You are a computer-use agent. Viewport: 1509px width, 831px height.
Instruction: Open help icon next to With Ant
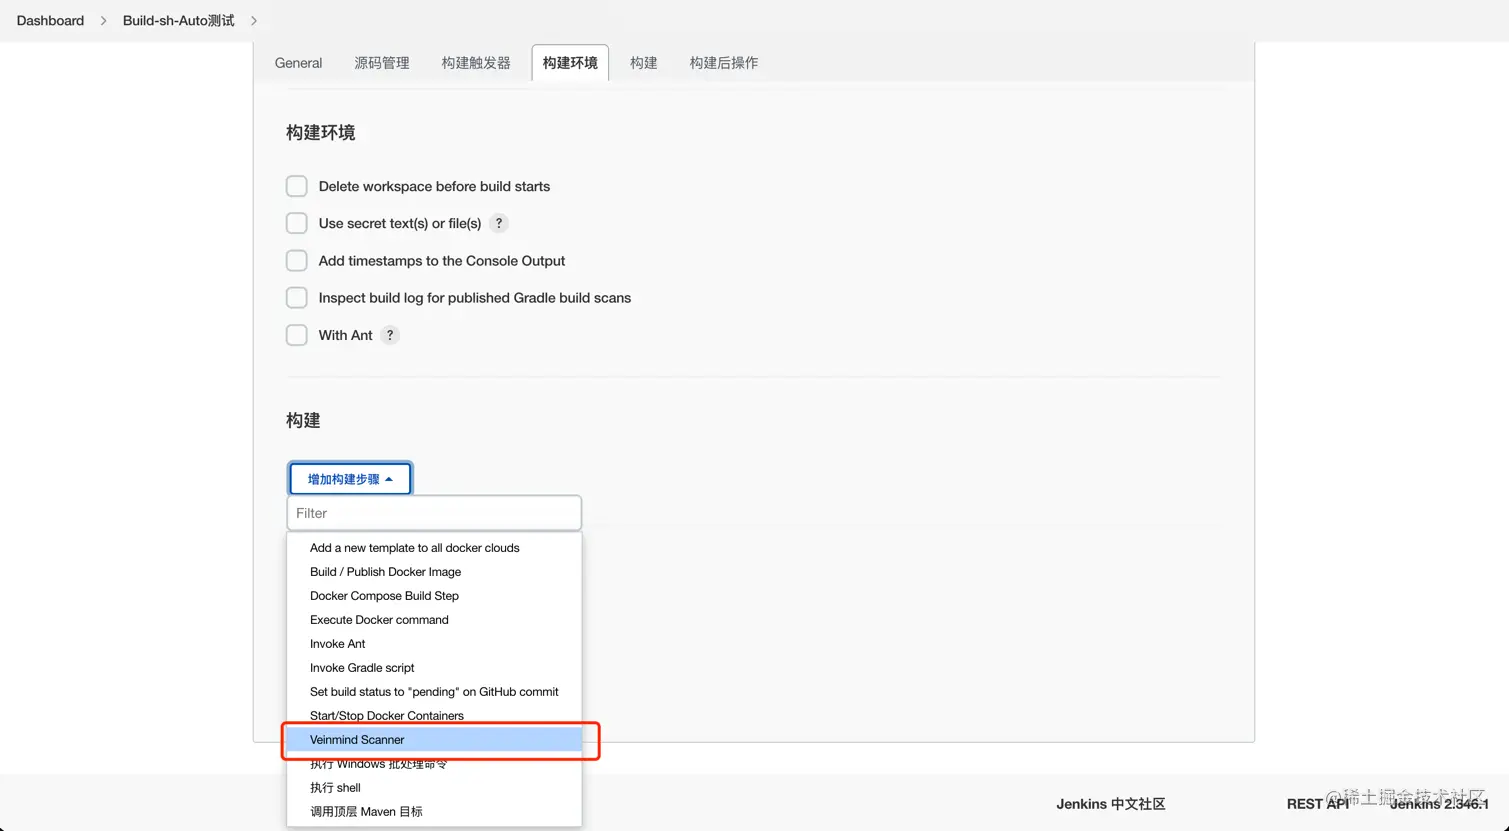(x=390, y=335)
